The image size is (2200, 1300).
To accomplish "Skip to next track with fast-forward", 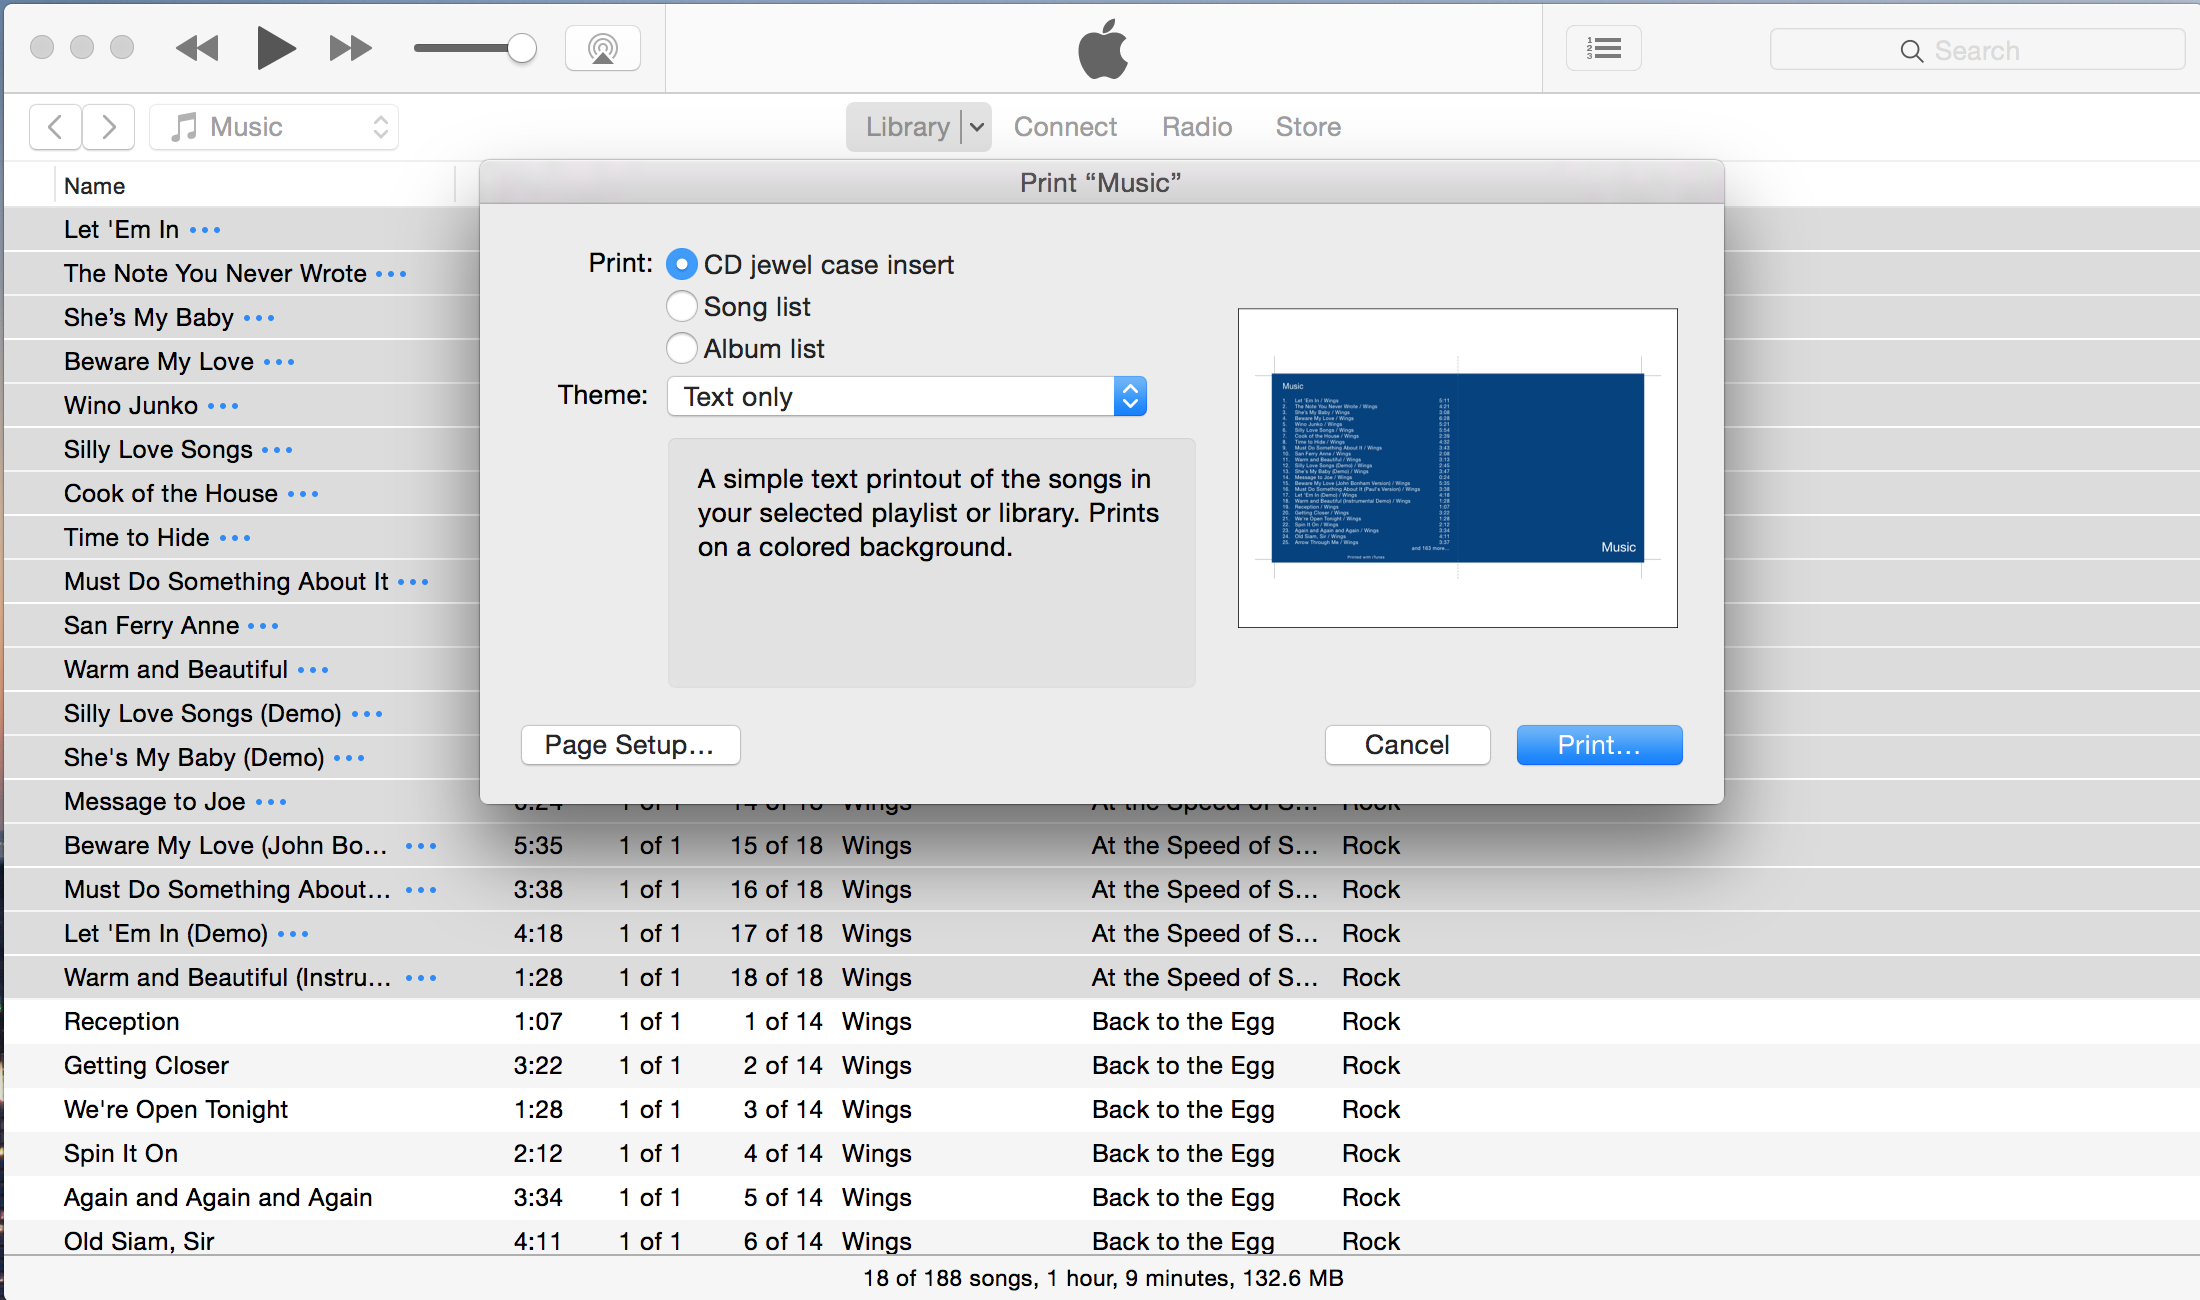I will 350,48.
